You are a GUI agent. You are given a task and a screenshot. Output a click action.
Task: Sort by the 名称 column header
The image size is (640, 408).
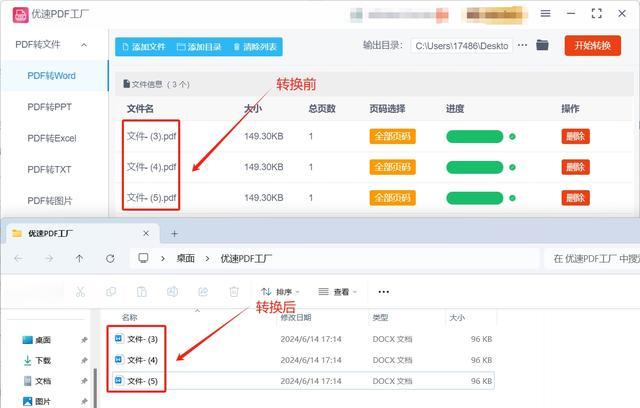coord(129,317)
